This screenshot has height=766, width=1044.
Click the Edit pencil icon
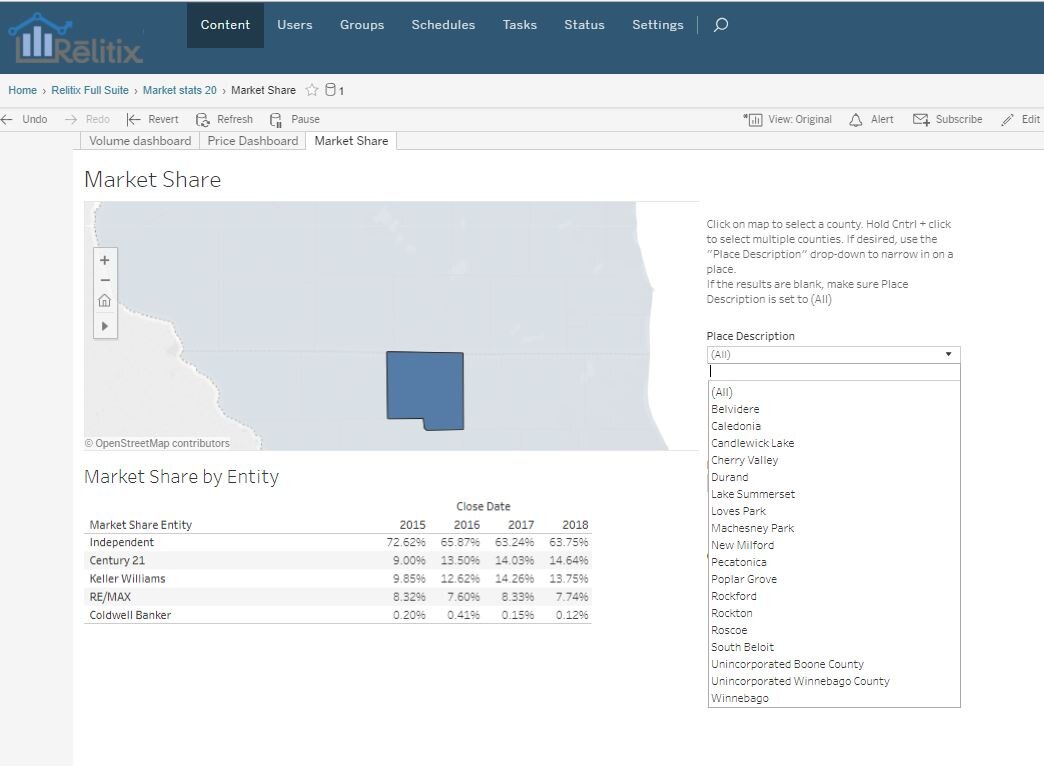(x=1007, y=119)
